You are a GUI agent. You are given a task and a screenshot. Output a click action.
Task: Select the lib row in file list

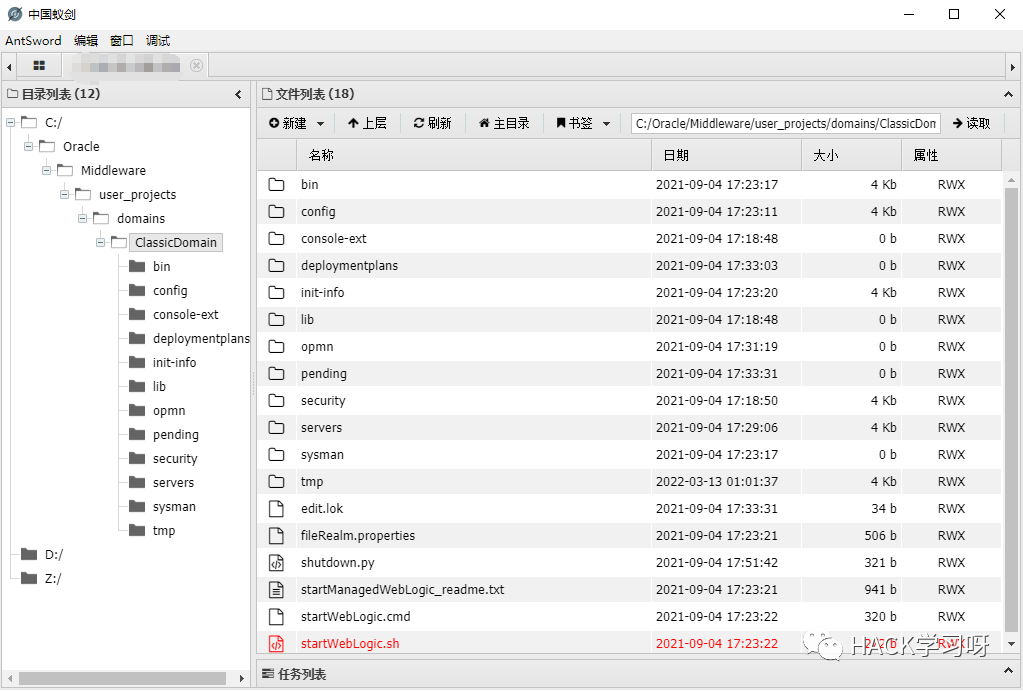click(630, 320)
